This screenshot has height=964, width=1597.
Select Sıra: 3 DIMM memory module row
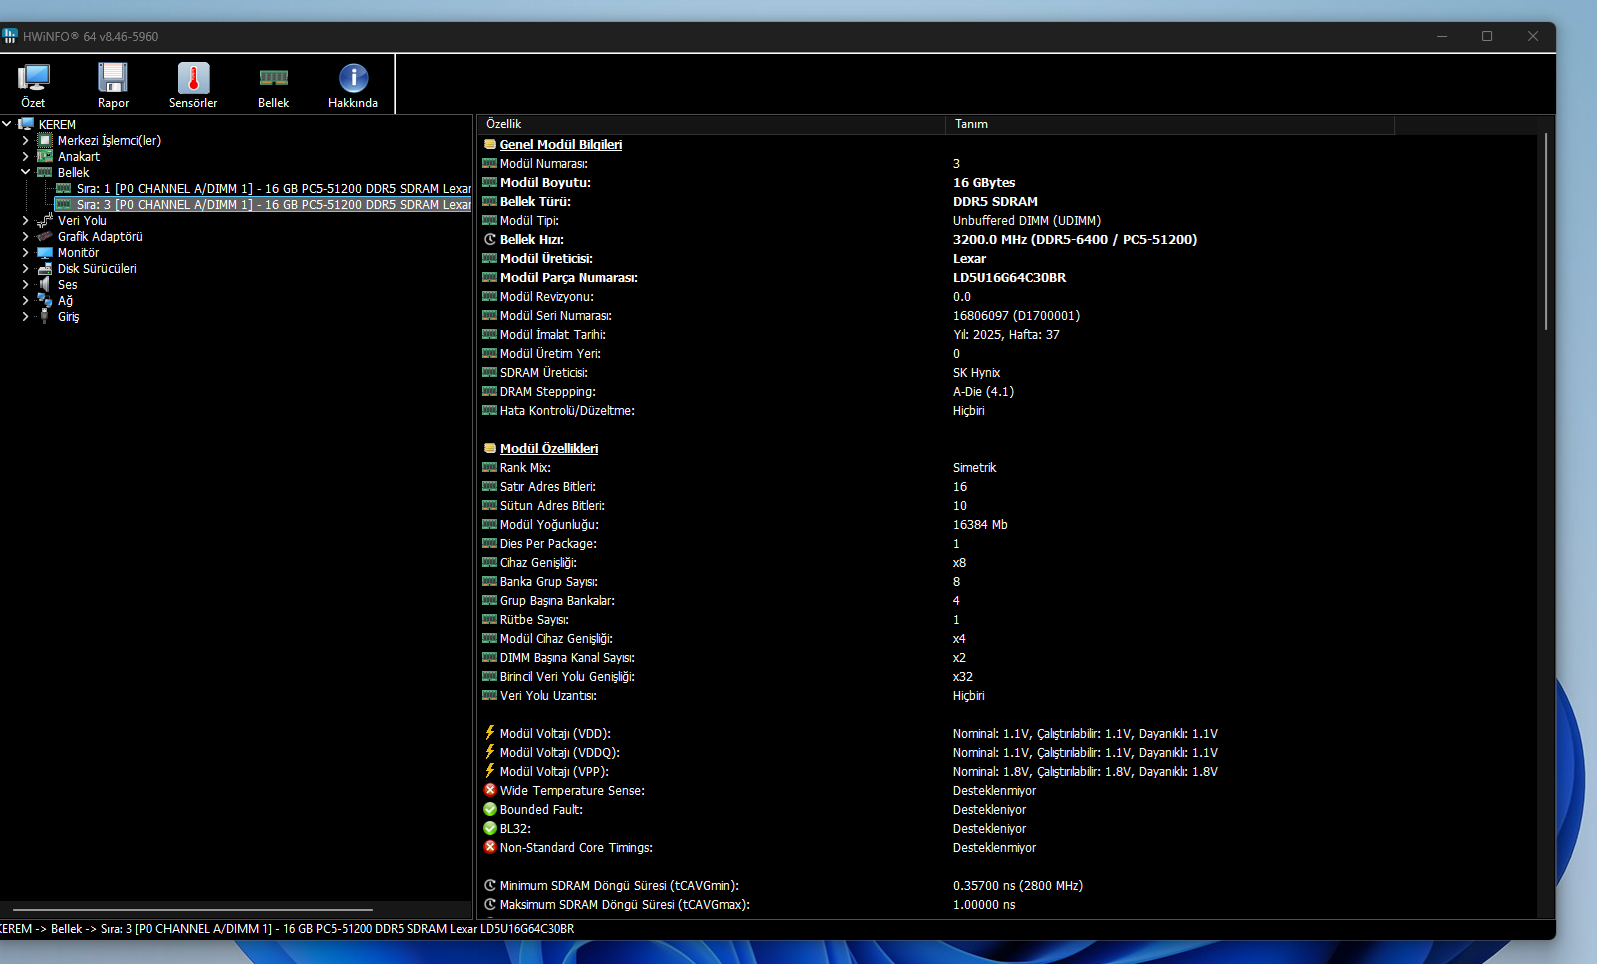tap(264, 204)
